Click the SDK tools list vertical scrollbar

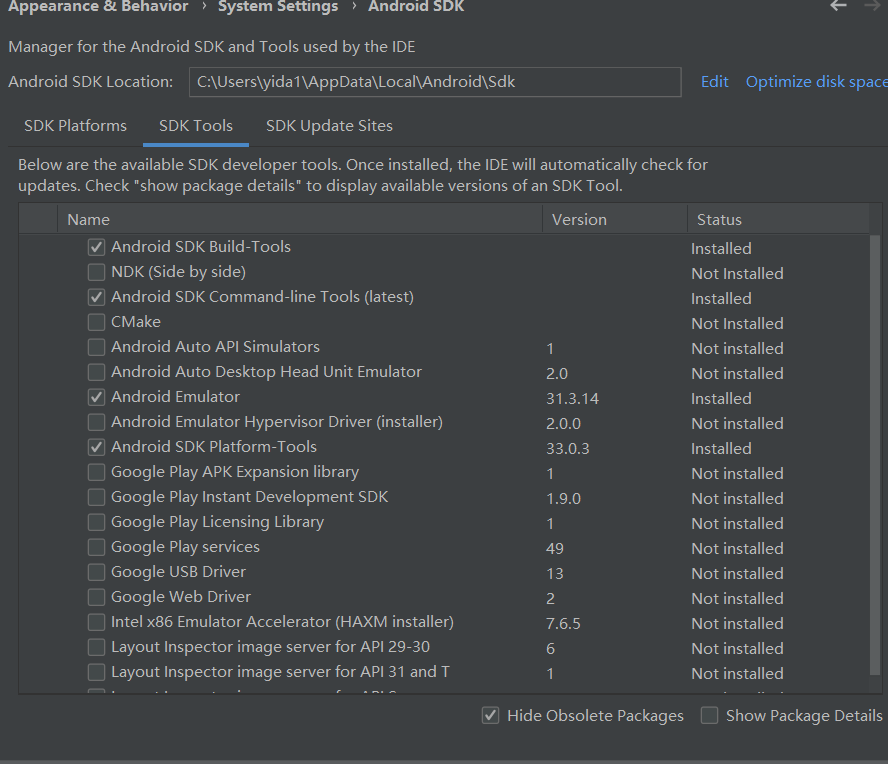875,455
